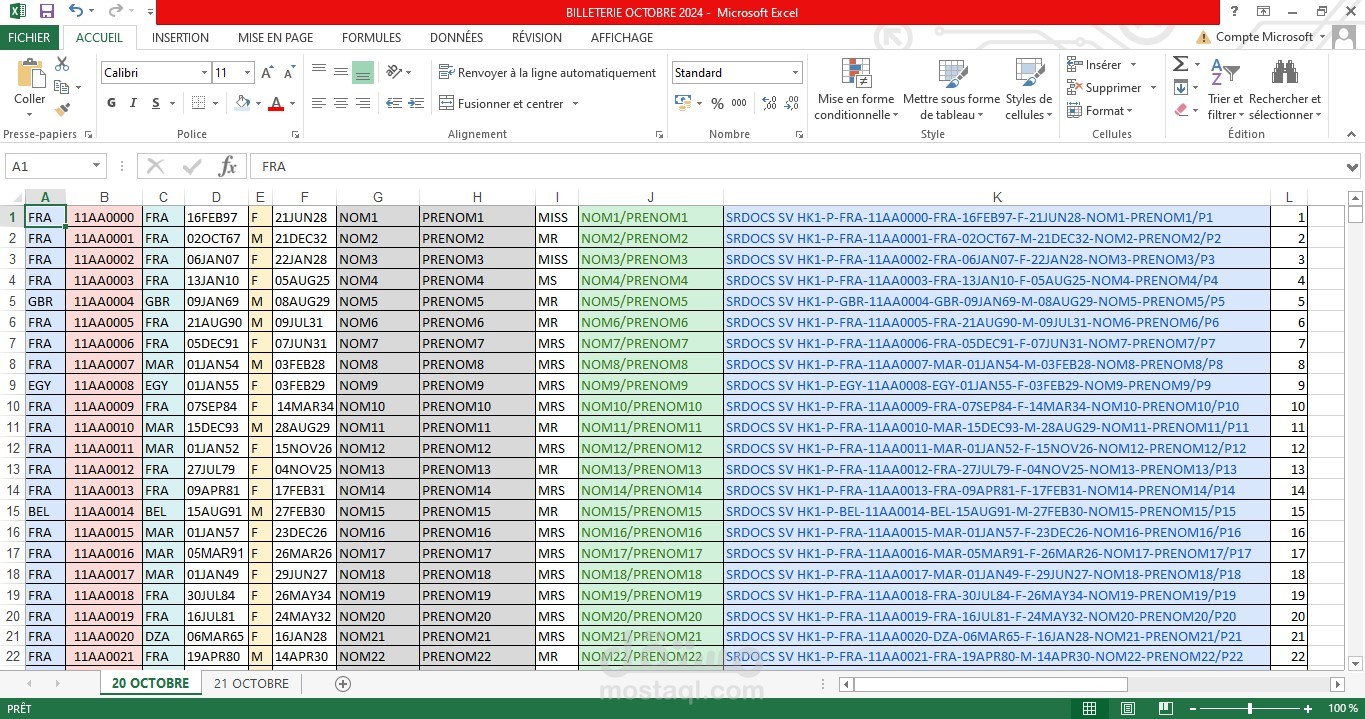The image size is (1365, 719).
Task: Click the AutoSum sigma icon
Action: tap(1180, 64)
